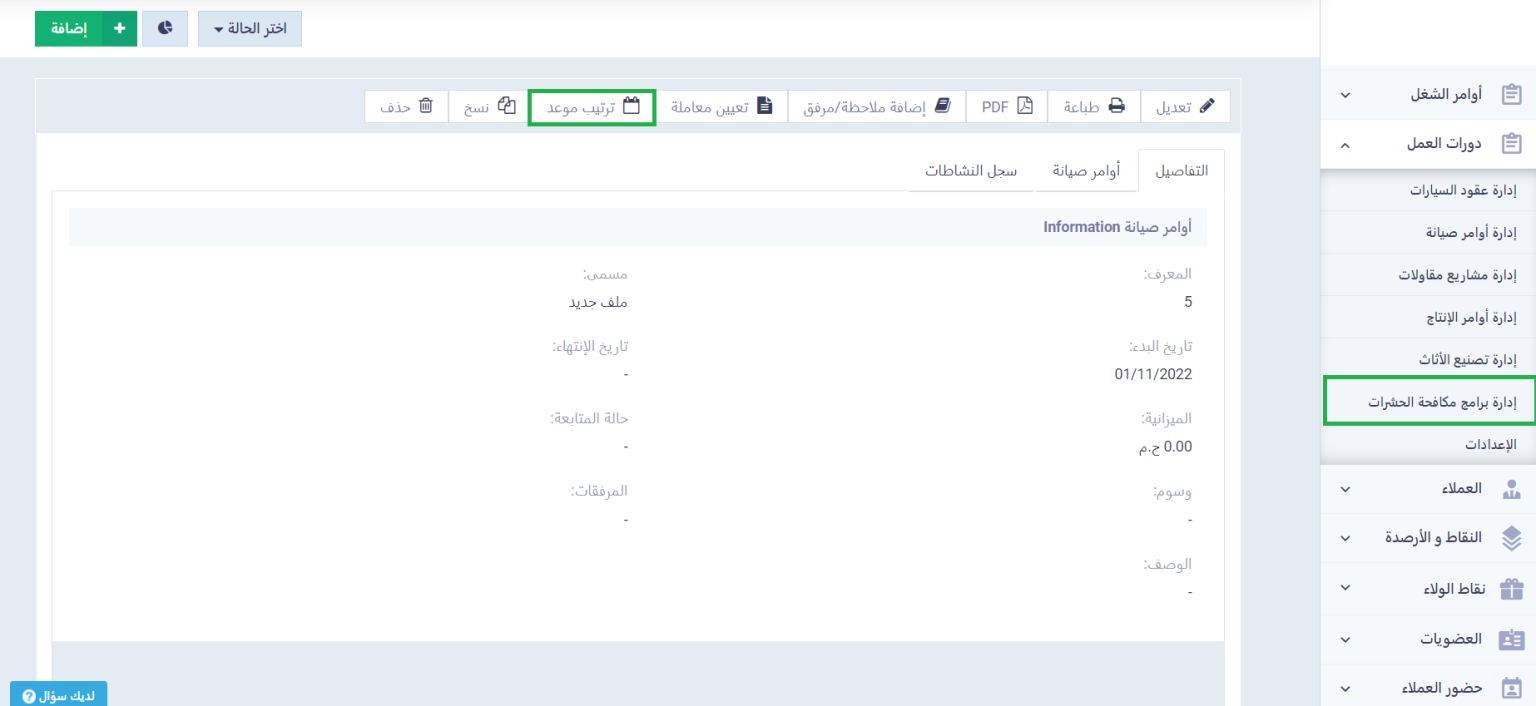This screenshot has height=706, width=1536.
Task: Click the green plus إضافة button
Action: click(86, 29)
